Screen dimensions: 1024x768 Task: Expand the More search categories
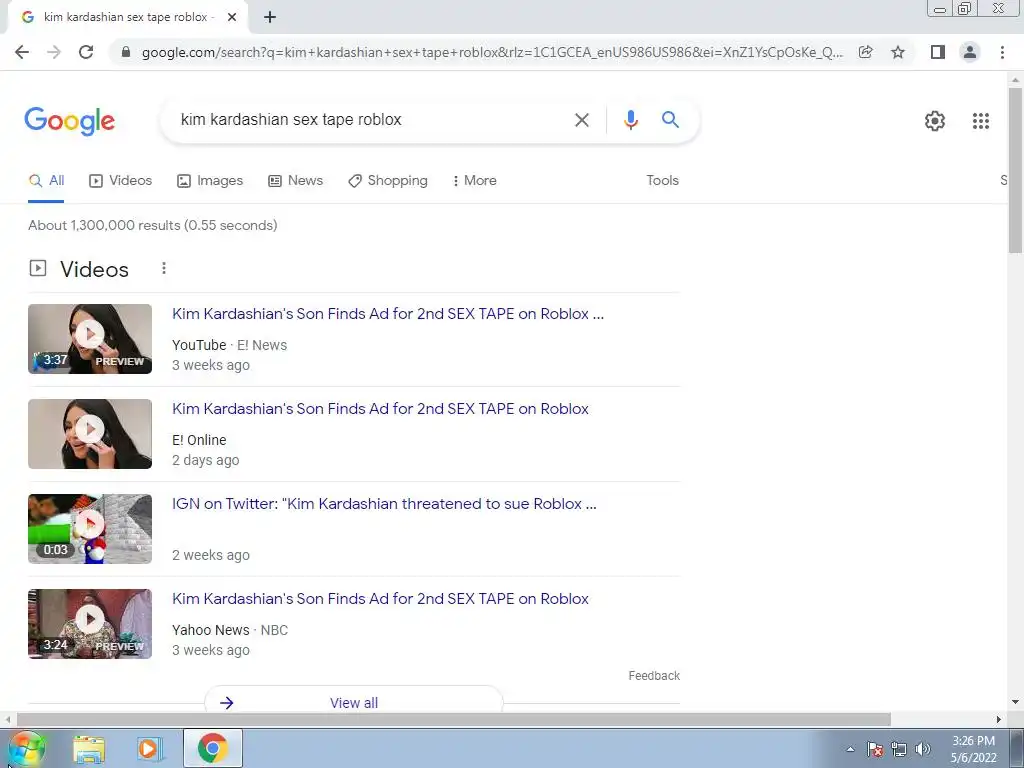[x=474, y=181]
